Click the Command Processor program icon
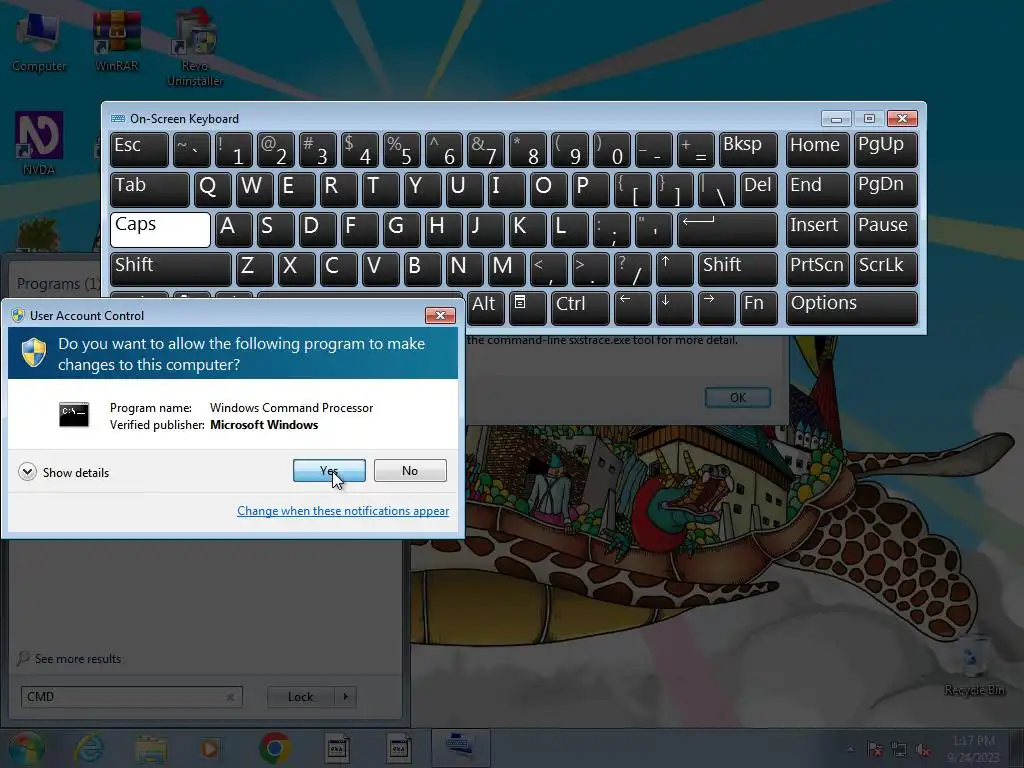The image size is (1024, 768). point(74,415)
